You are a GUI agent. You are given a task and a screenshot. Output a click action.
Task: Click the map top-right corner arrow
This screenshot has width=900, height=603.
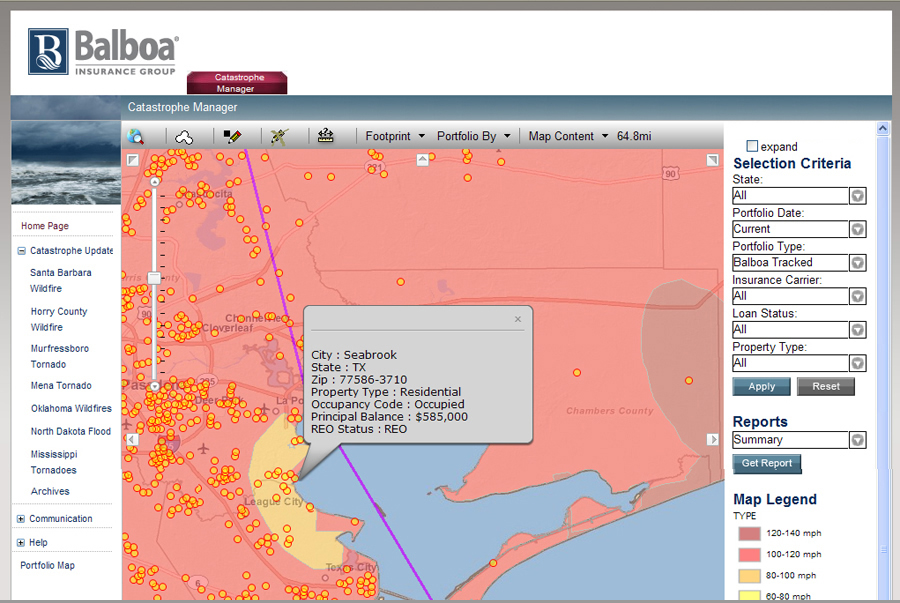pyautogui.click(x=712, y=160)
